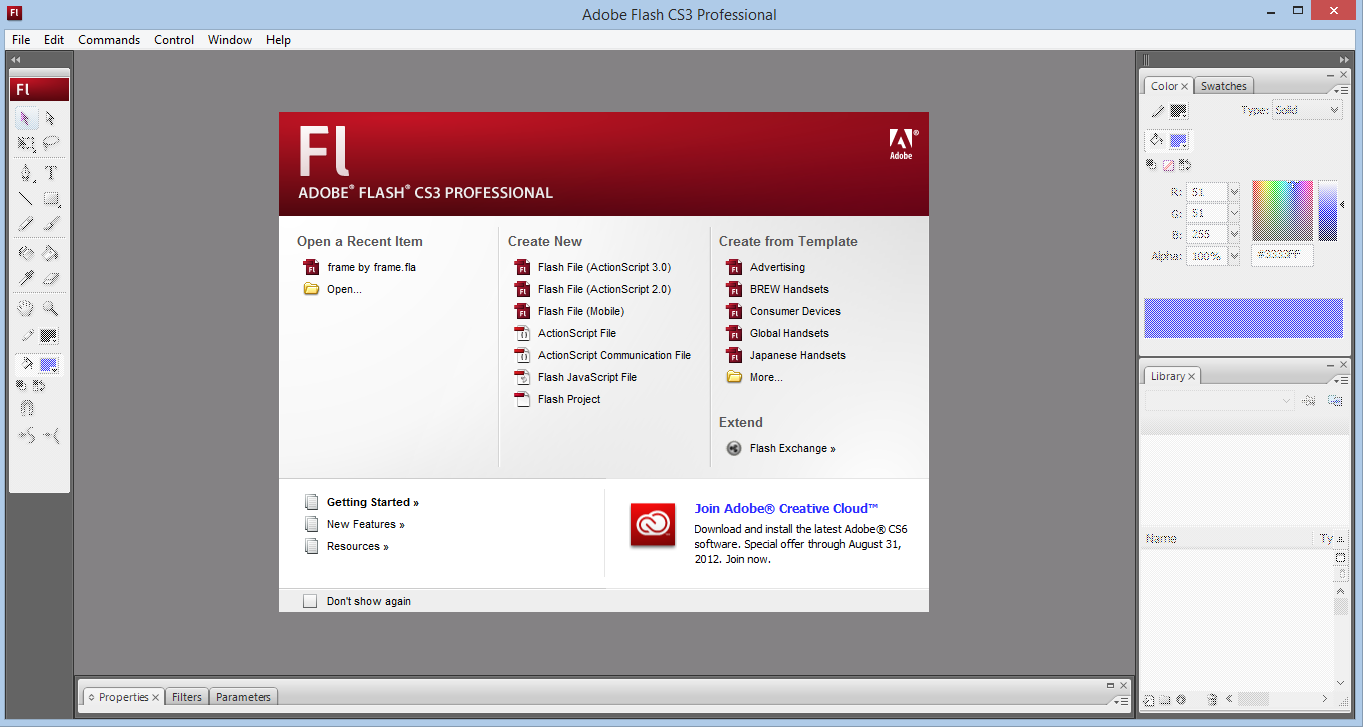Select the Subselection tool

tap(50, 118)
